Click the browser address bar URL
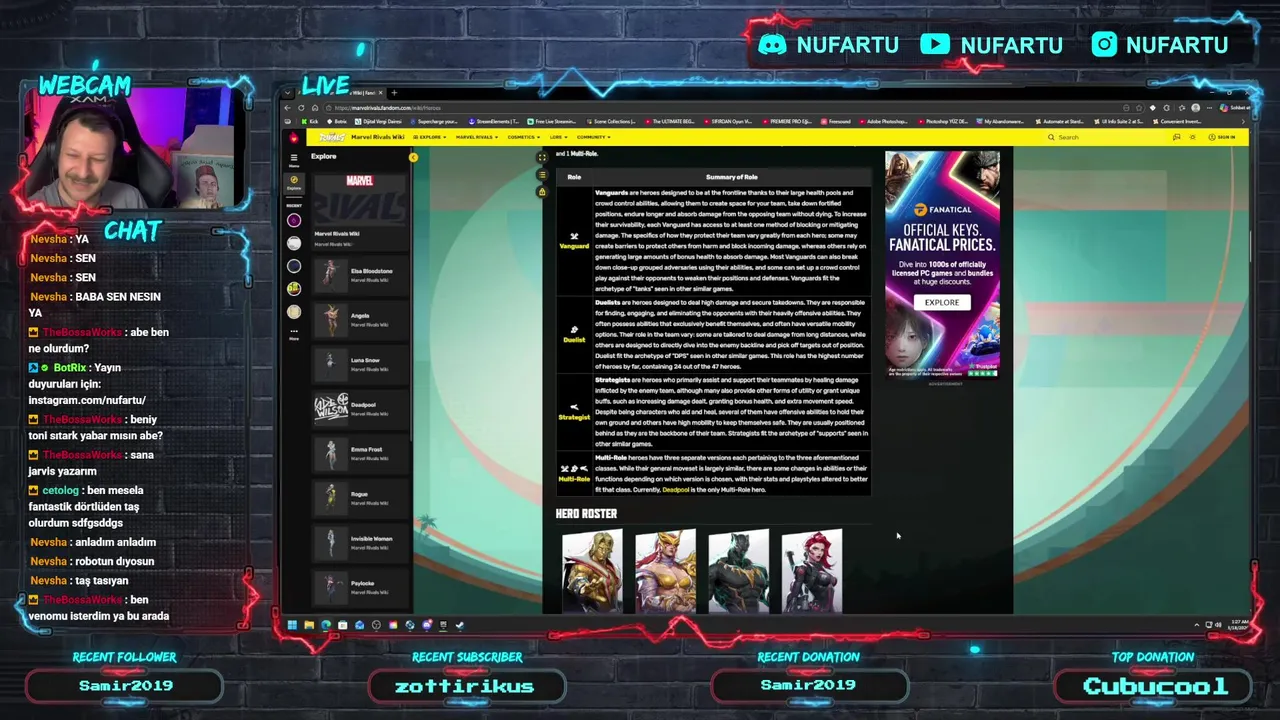 (x=388, y=108)
